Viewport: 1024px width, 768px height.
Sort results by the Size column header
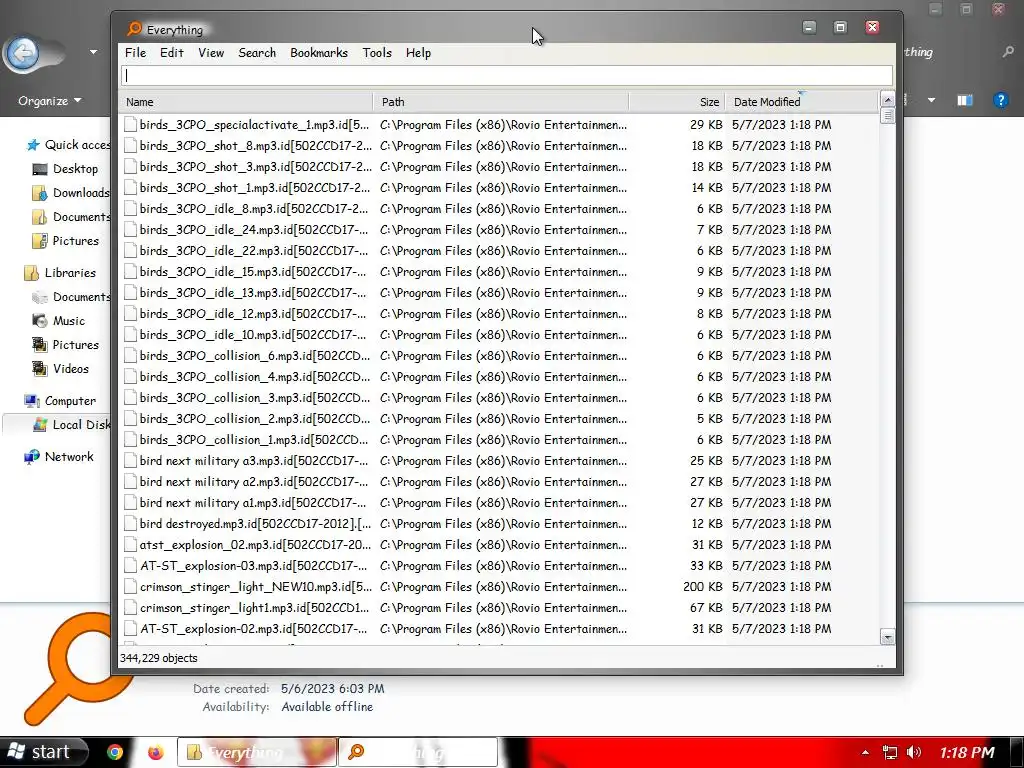tap(677, 102)
